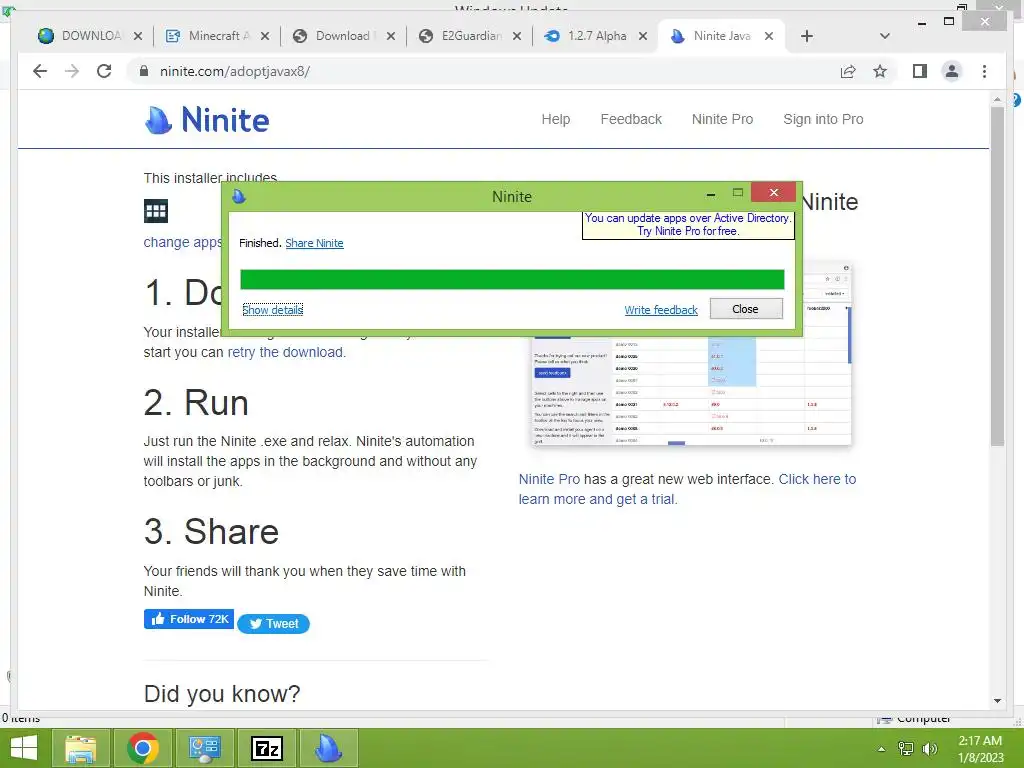Share this page icon in address bar
The height and width of the screenshot is (768, 1024).
(x=848, y=71)
